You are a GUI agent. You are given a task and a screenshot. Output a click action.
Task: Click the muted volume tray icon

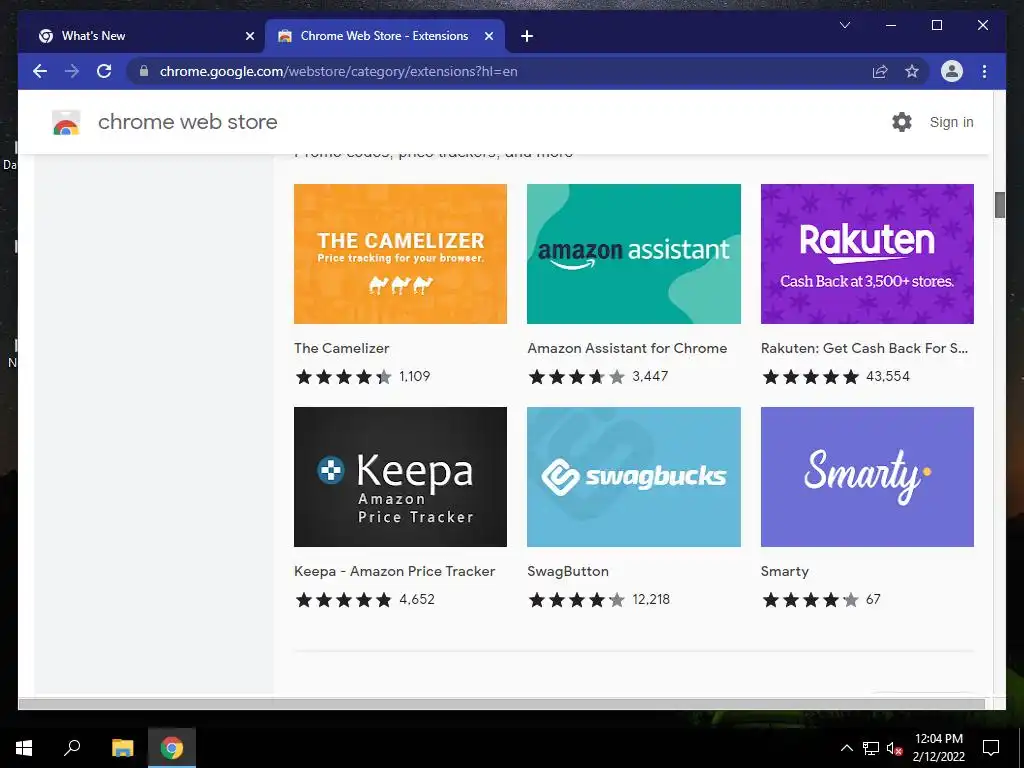895,748
